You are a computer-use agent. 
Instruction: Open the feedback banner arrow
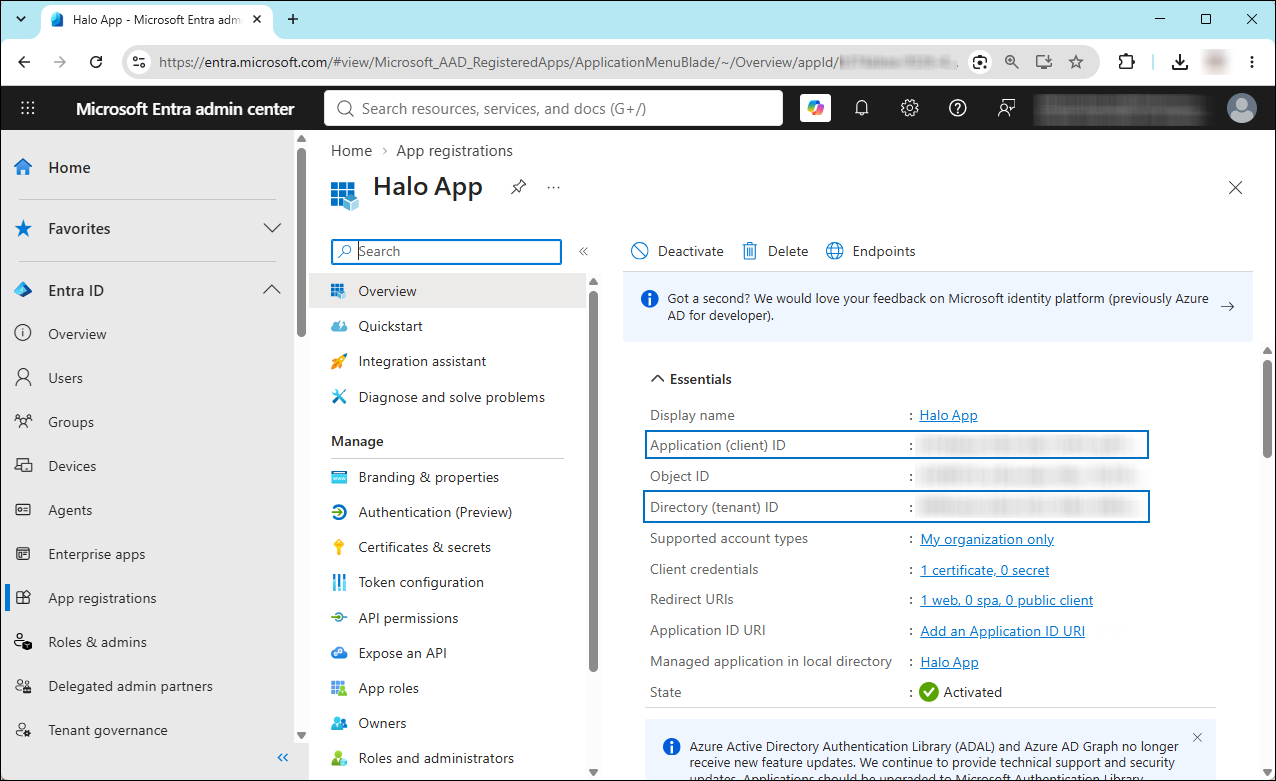click(x=1227, y=307)
